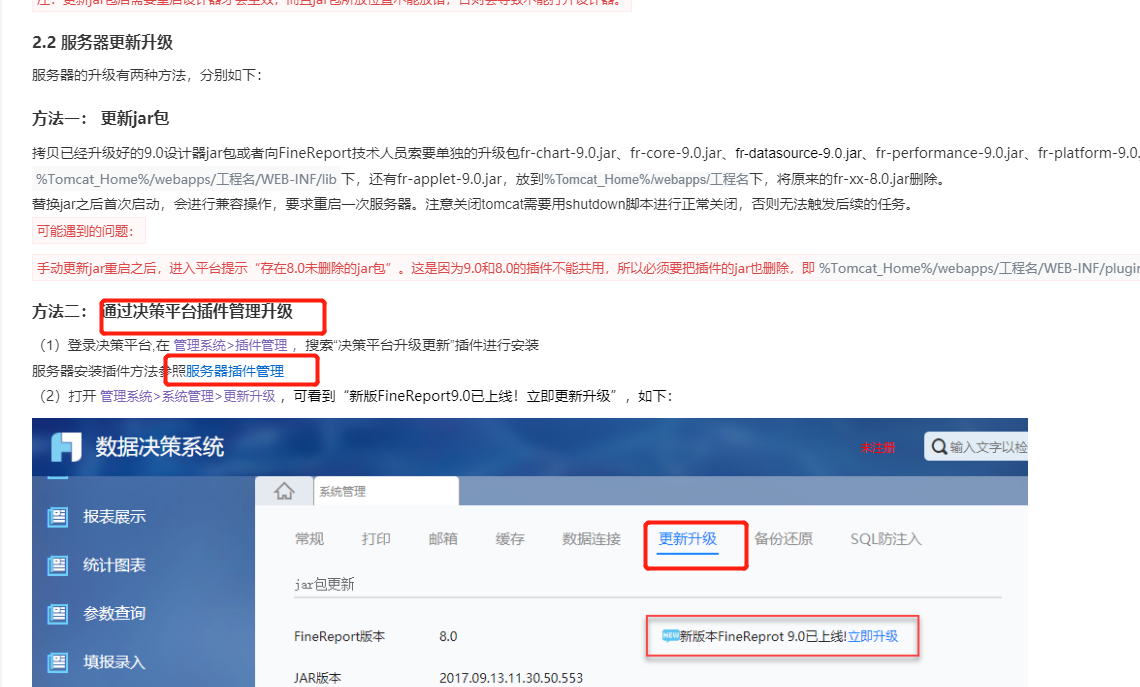Open the 服务器插件管理 link

click(235, 371)
